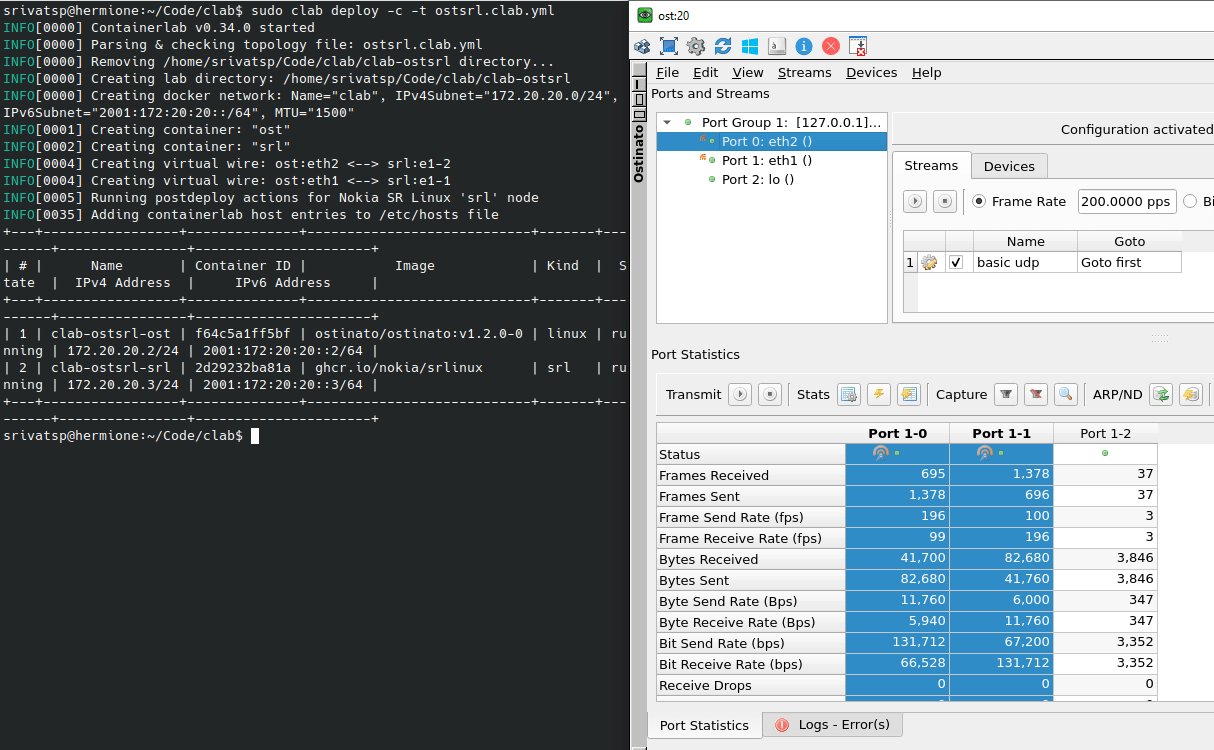
Task: Open the Streams menu
Action: pyautogui.click(x=804, y=72)
